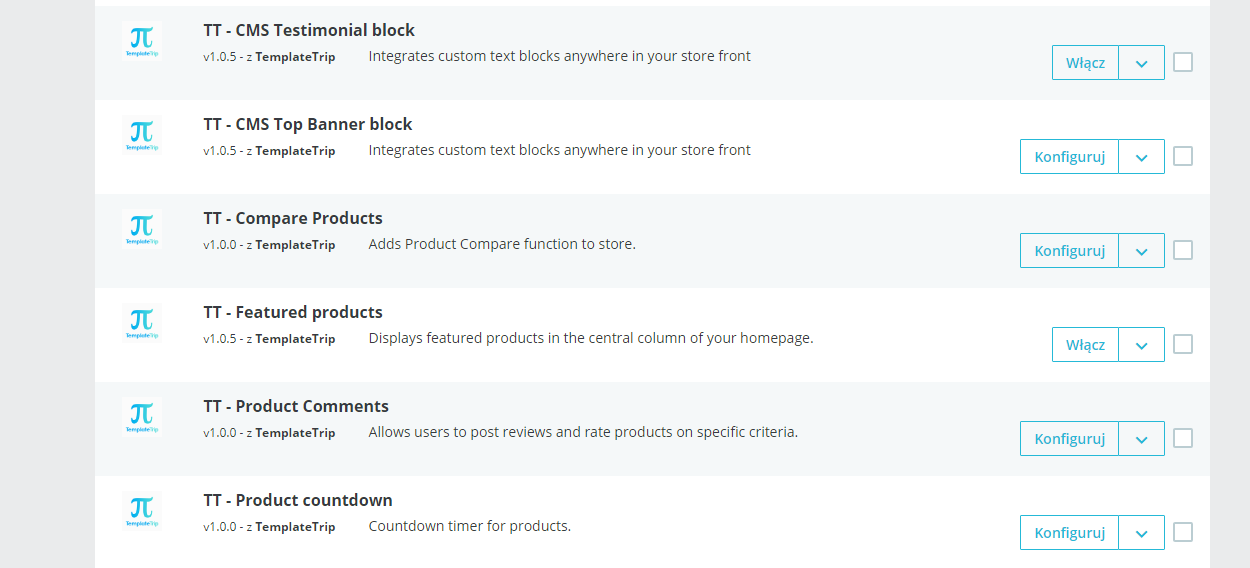The image size is (1250, 568).
Task: Click Konfiguruj for Product Comments
Action: click(1069, 439)
